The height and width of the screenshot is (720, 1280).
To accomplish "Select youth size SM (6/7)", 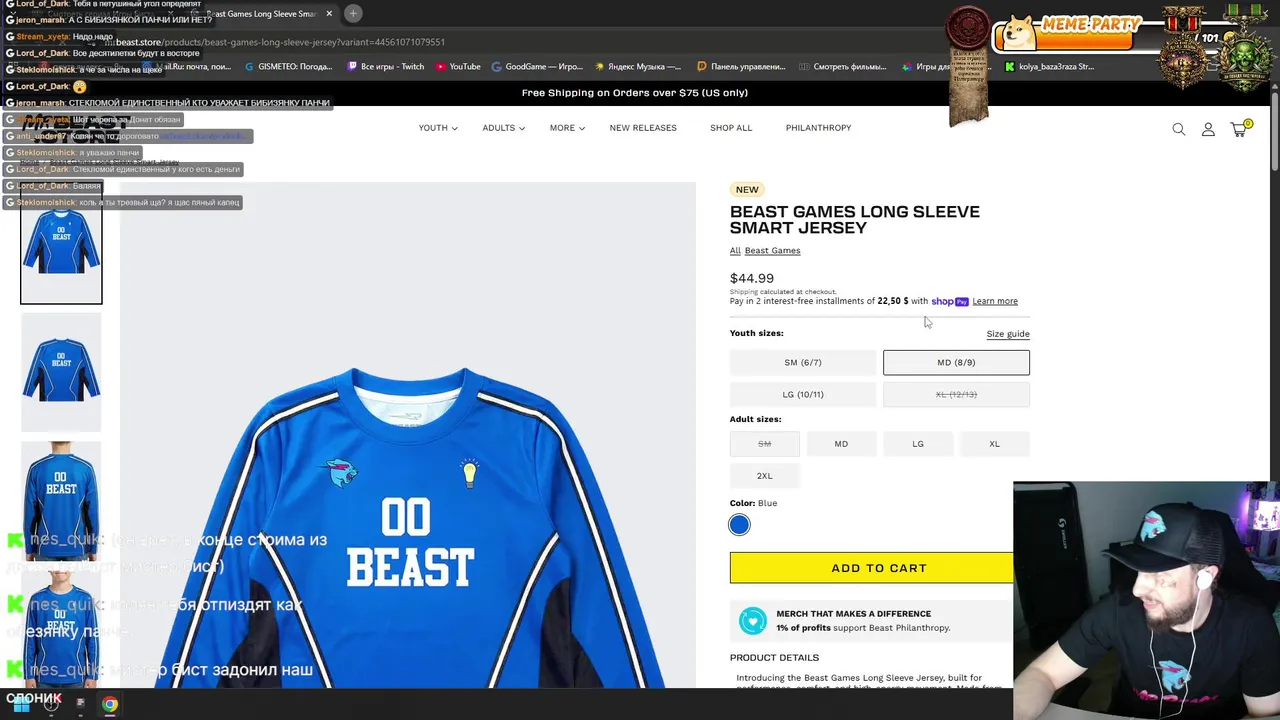I will [803, 362].
